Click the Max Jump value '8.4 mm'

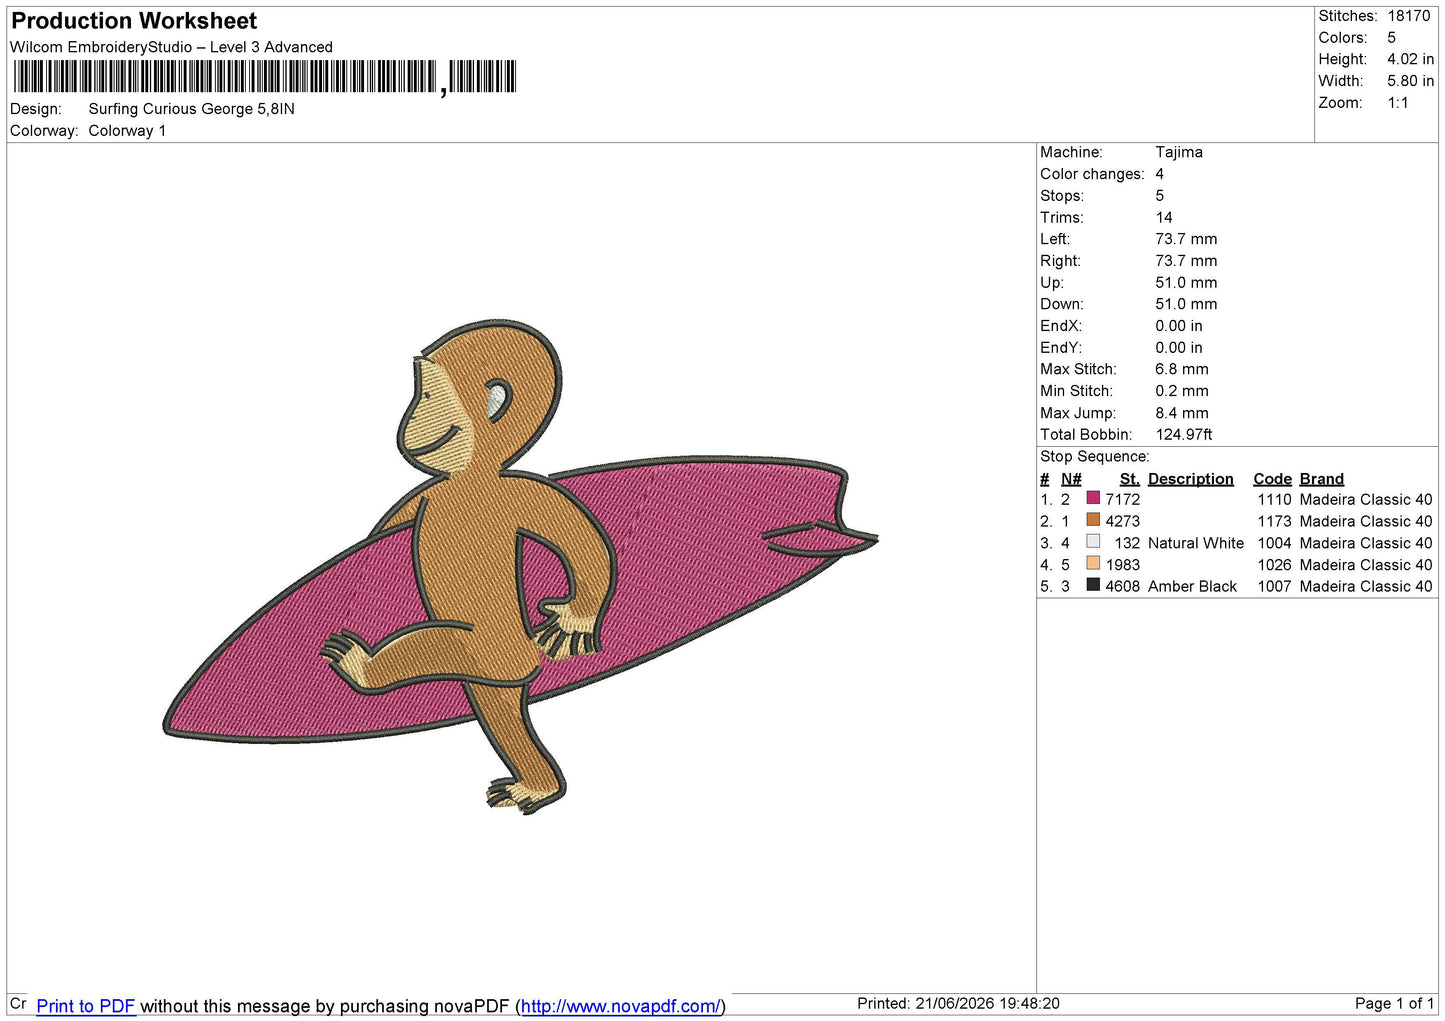click(x=1182, y=413)
